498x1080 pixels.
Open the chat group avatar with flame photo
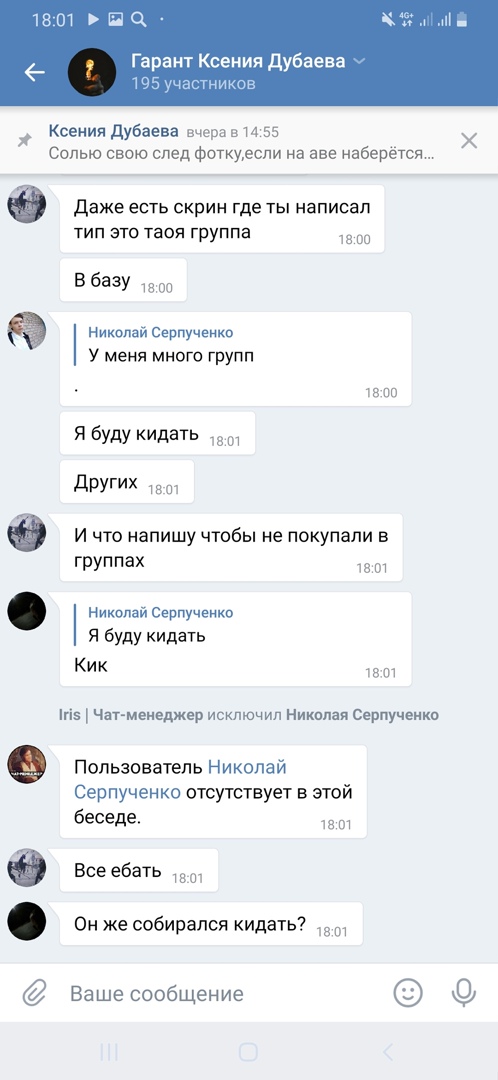click(x=92, y=72)
